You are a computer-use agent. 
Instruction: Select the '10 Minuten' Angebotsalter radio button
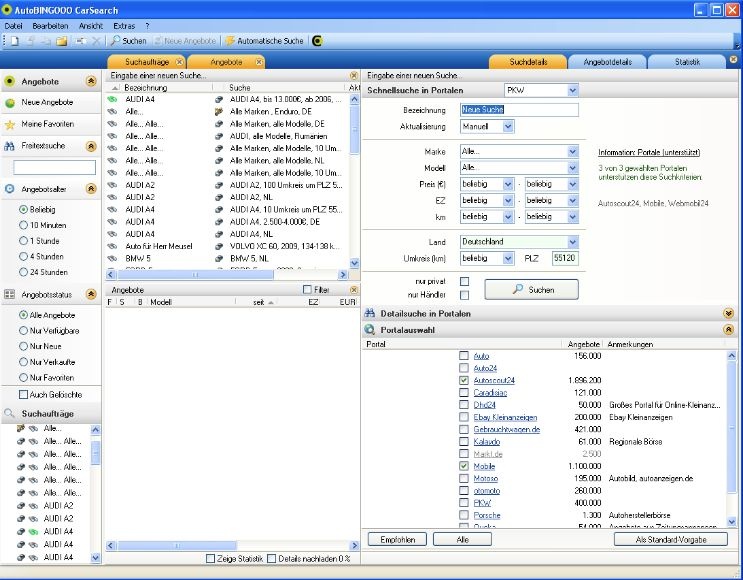point(23,226)
